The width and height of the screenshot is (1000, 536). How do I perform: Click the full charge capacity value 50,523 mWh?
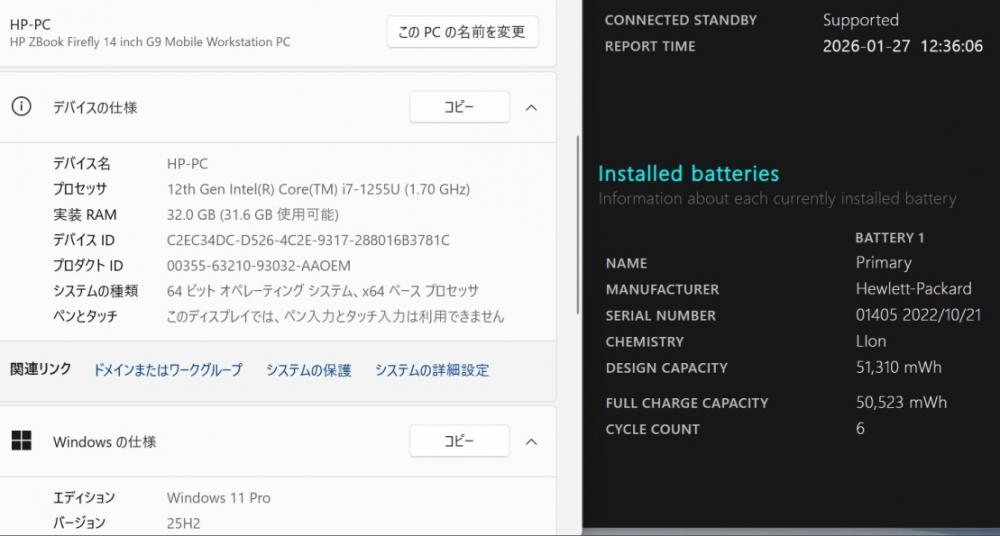[x=901, y=402]
